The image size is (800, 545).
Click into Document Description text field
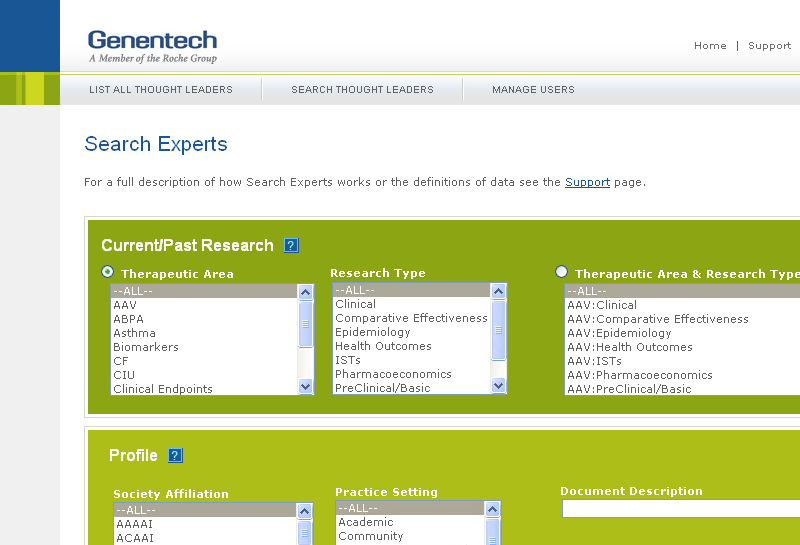(x=680, y=509)
